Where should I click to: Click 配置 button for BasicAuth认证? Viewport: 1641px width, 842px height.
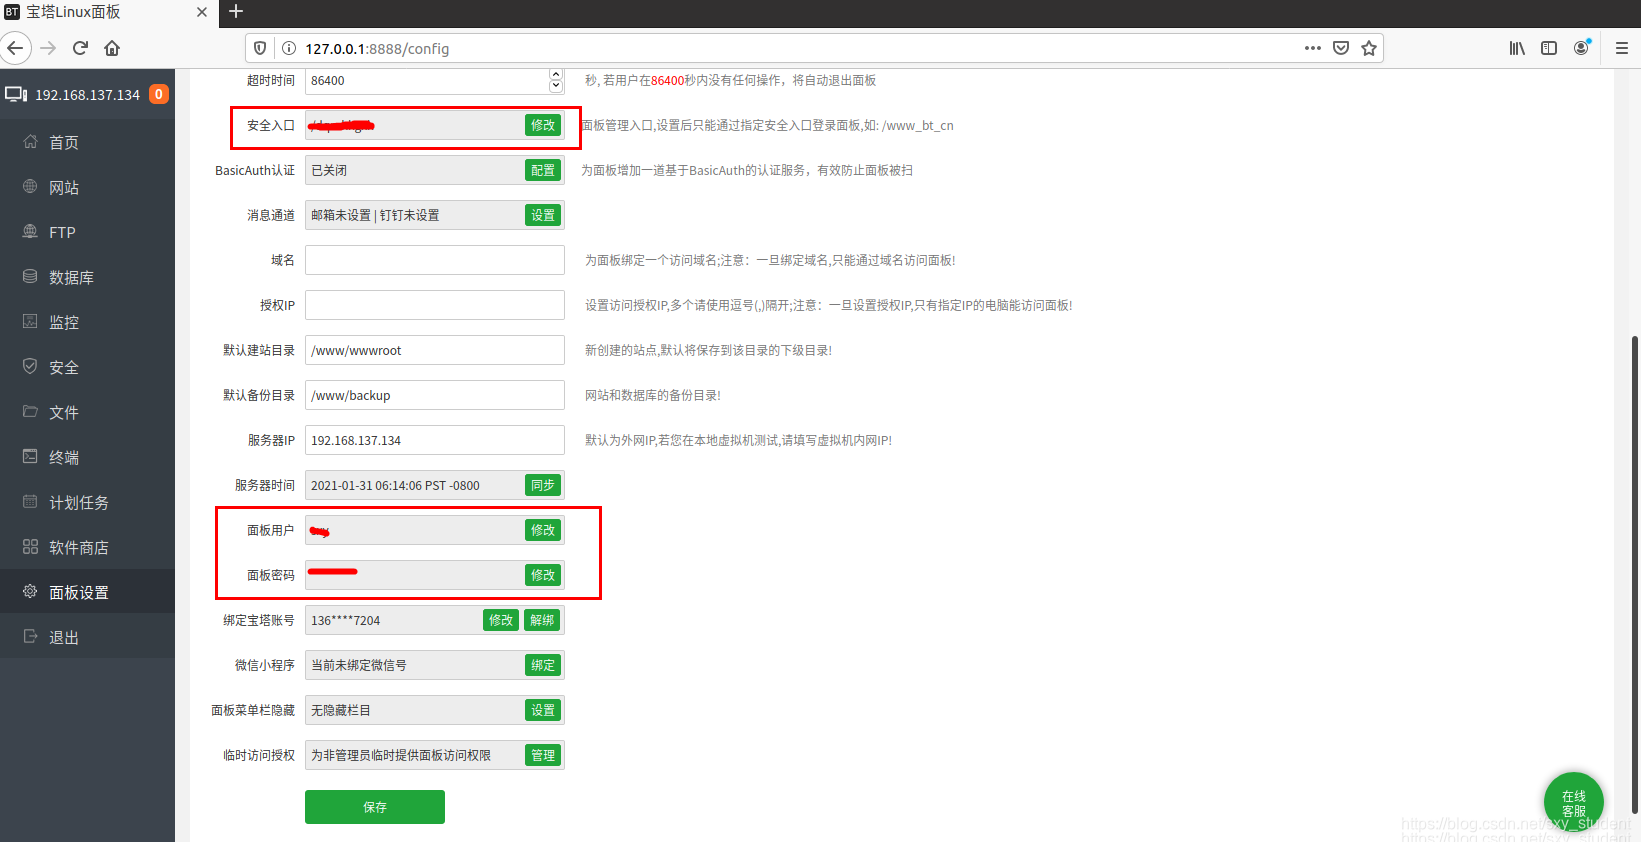(x=543, y=170)
